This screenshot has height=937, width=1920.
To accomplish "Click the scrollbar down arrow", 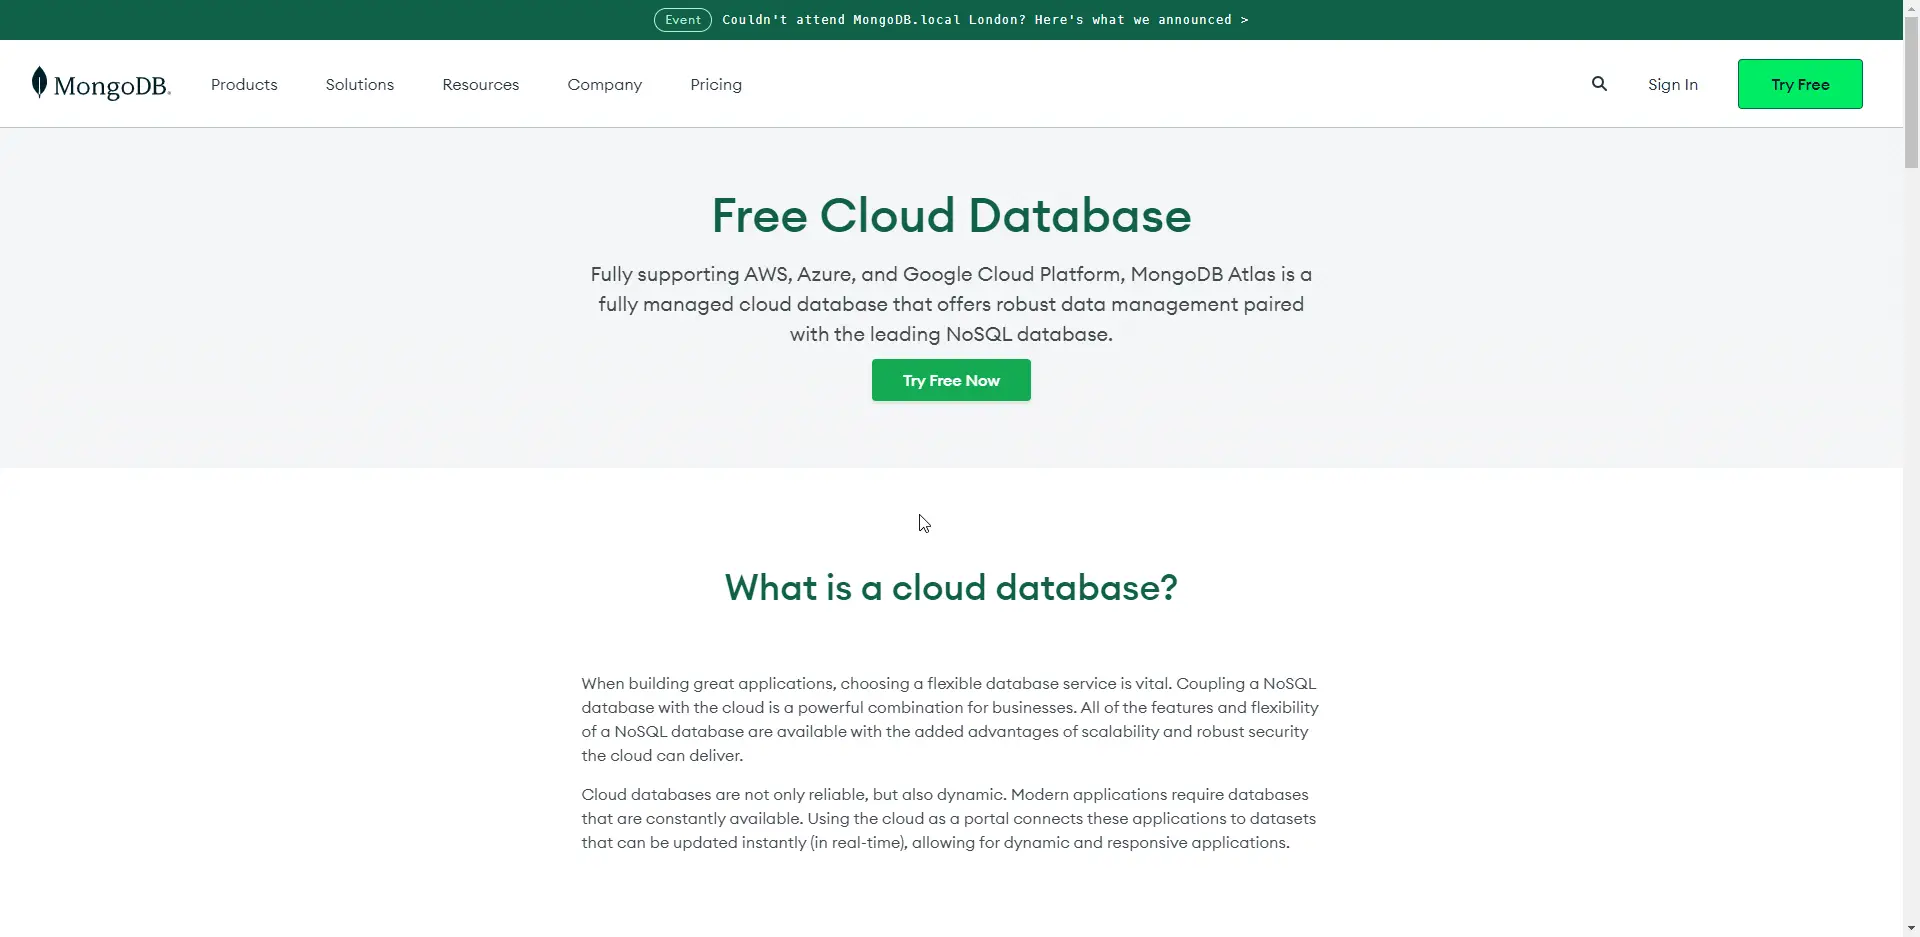I will point(1911,929).
